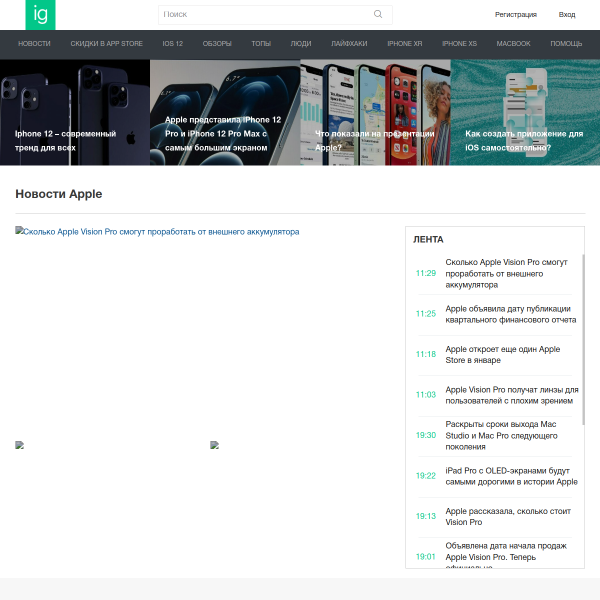Click the Вход login link
The image size is (600, 600).
(567, 15)
